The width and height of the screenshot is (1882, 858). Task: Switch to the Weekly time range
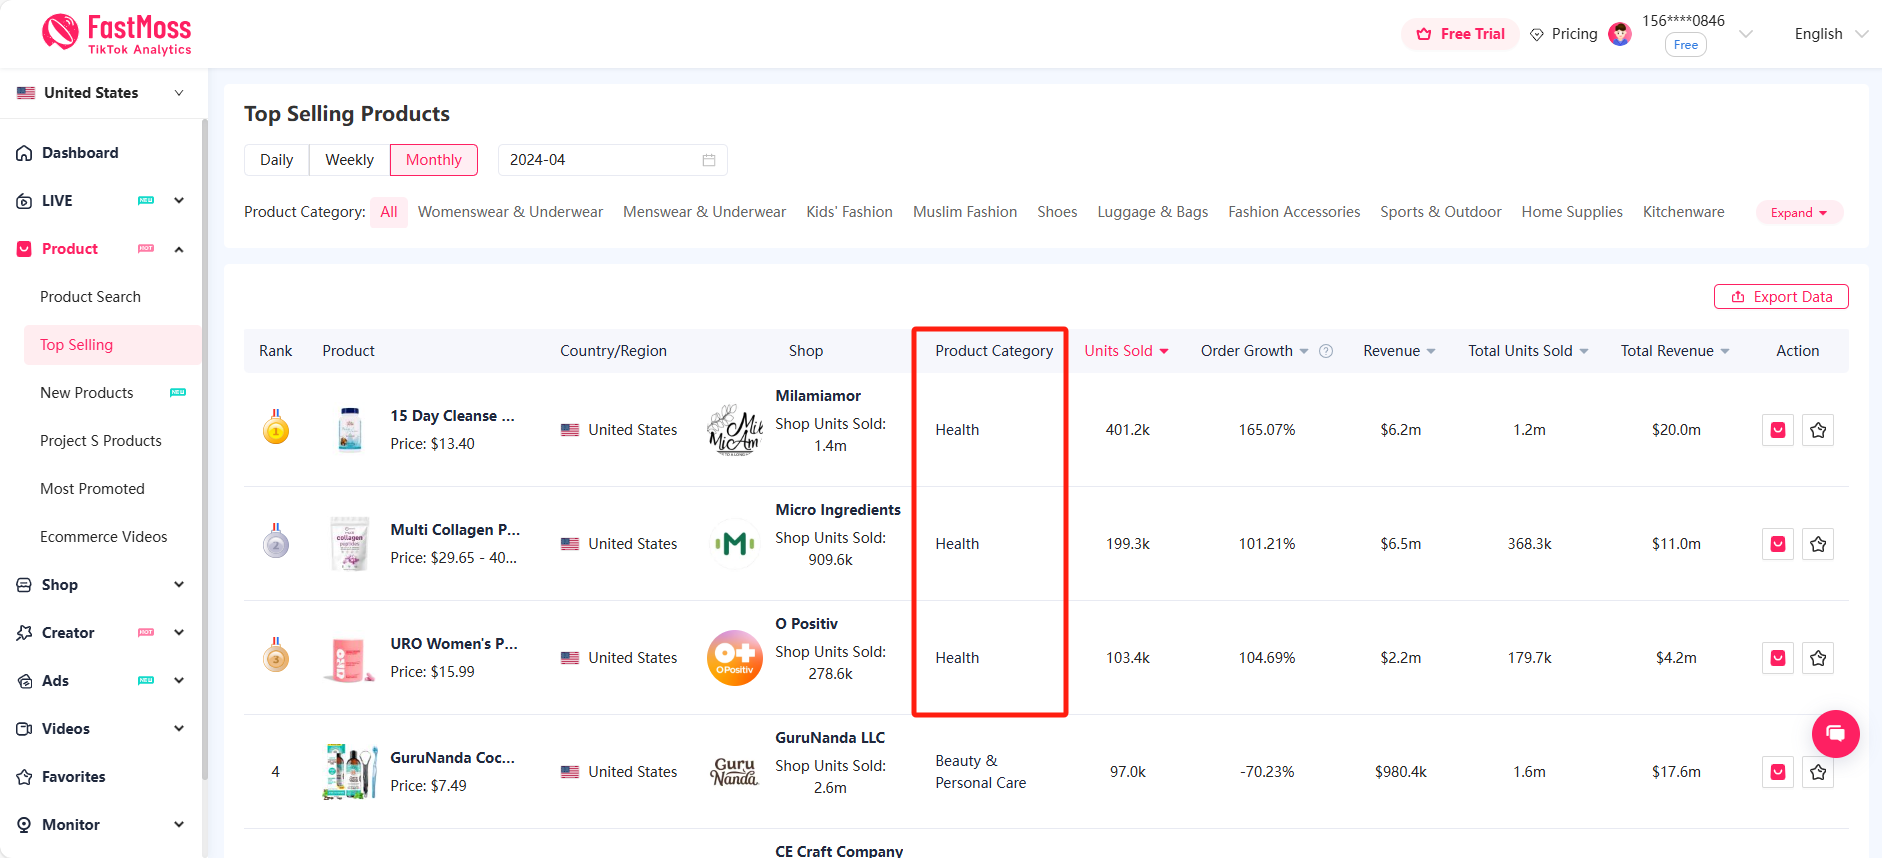349,160
